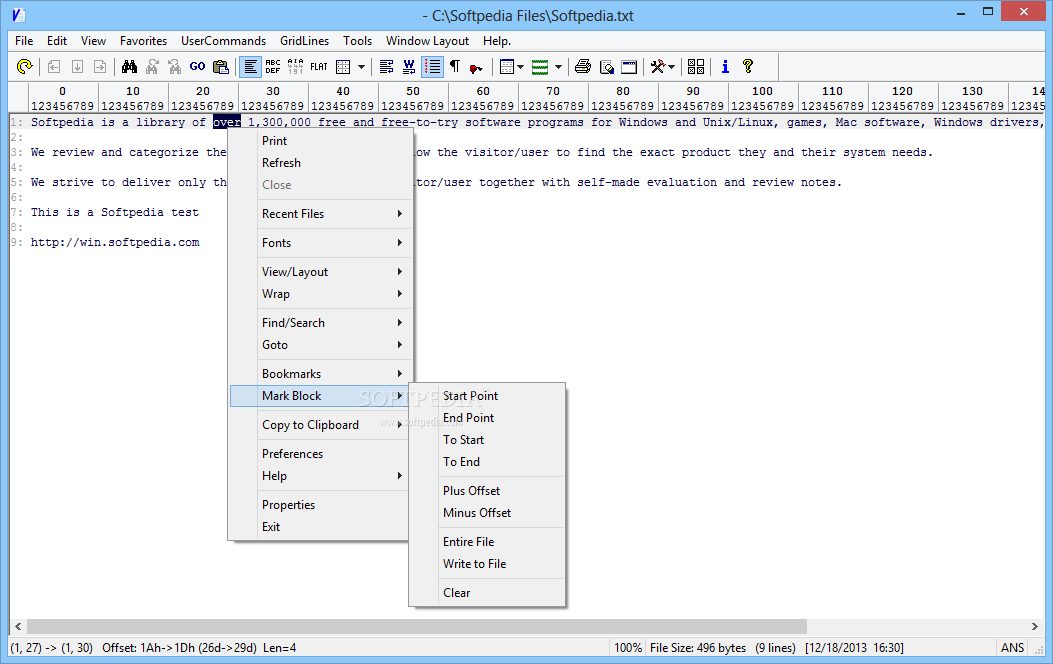
Task: Click the word wrap W icon
Action: pyautogui.click(x=409, y=66)
